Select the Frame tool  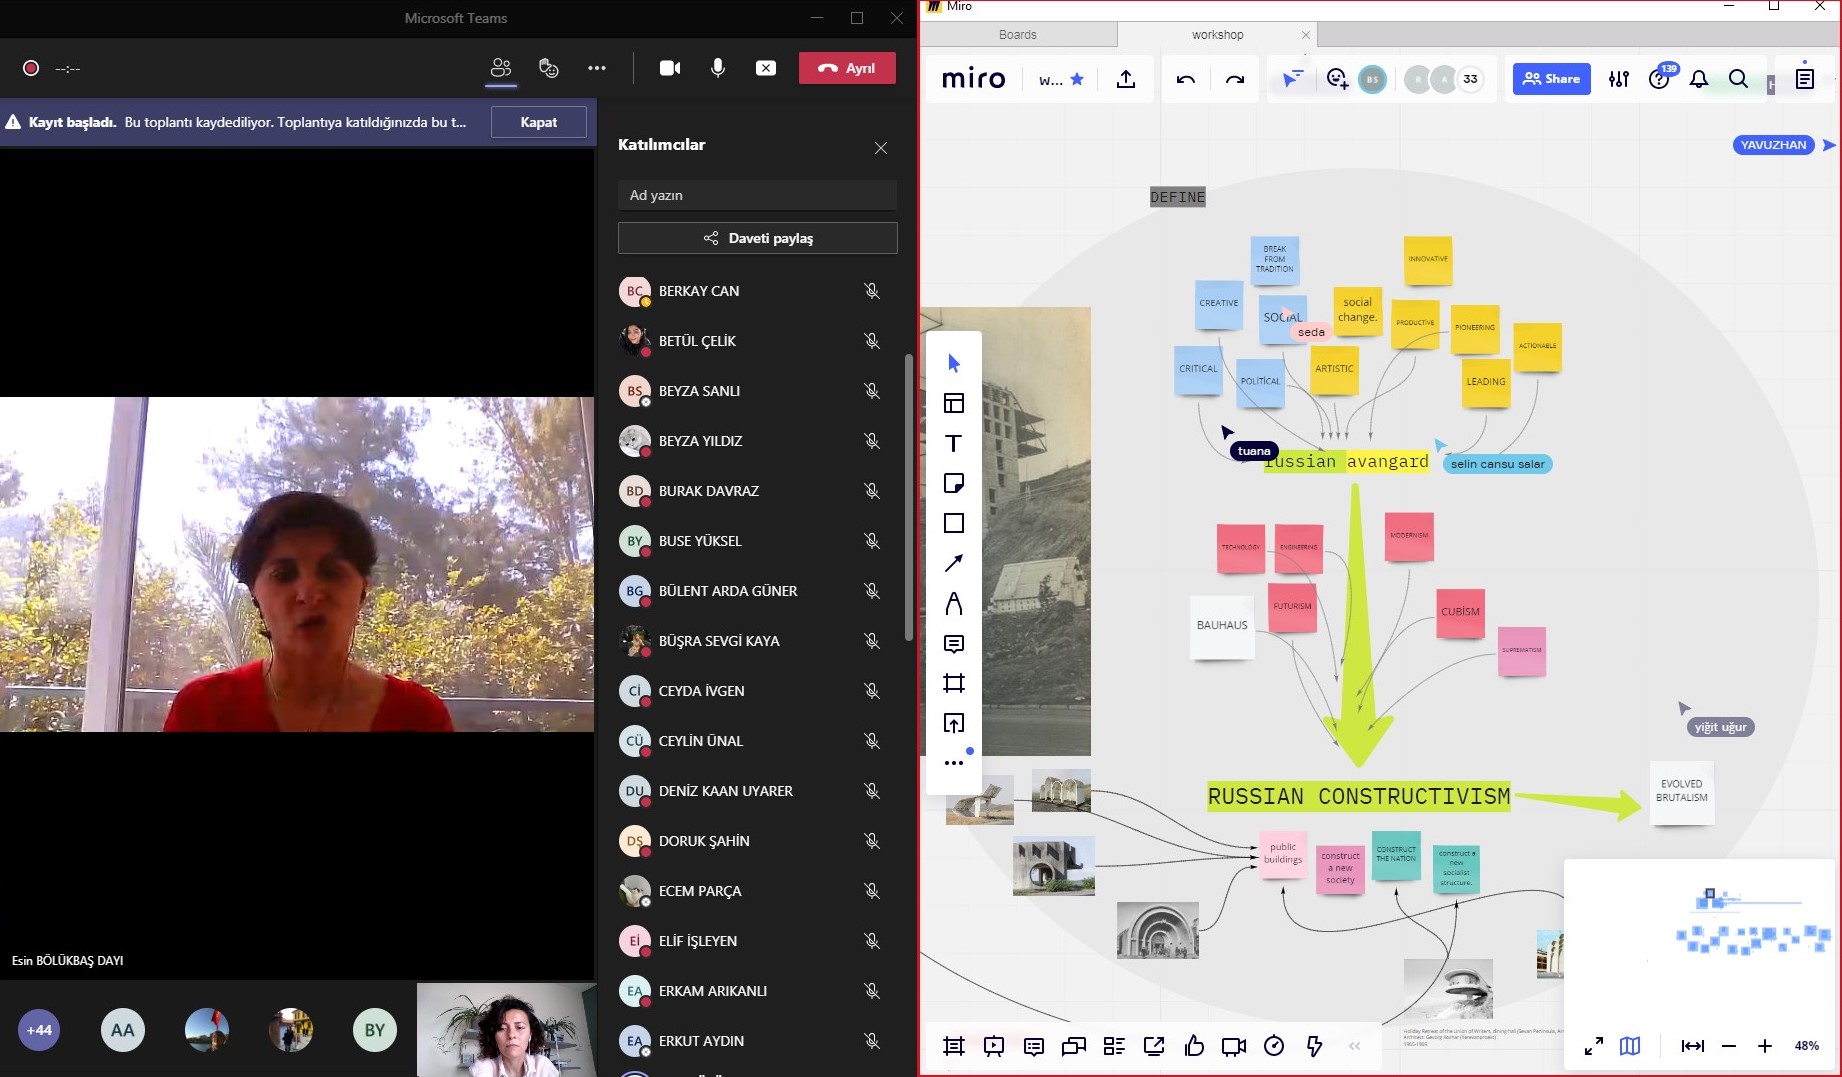pos(954,683)
